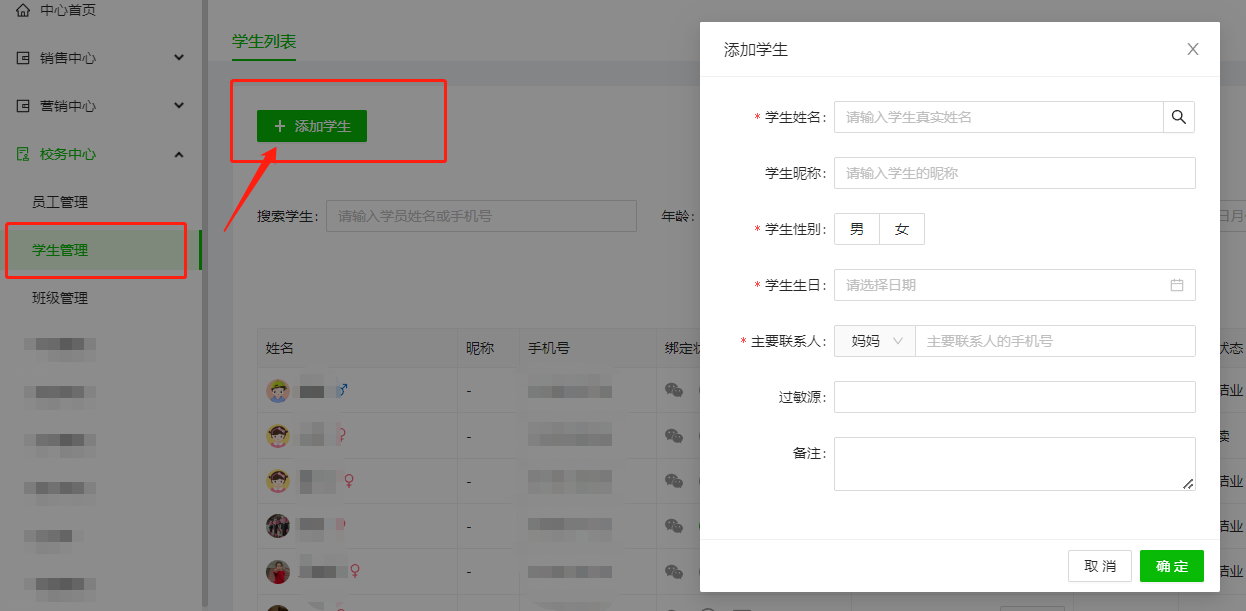The height and width of the screenshot is (611, 1246).
Task: Click the 过敏源 input field
Action: tap(1014, 397)
